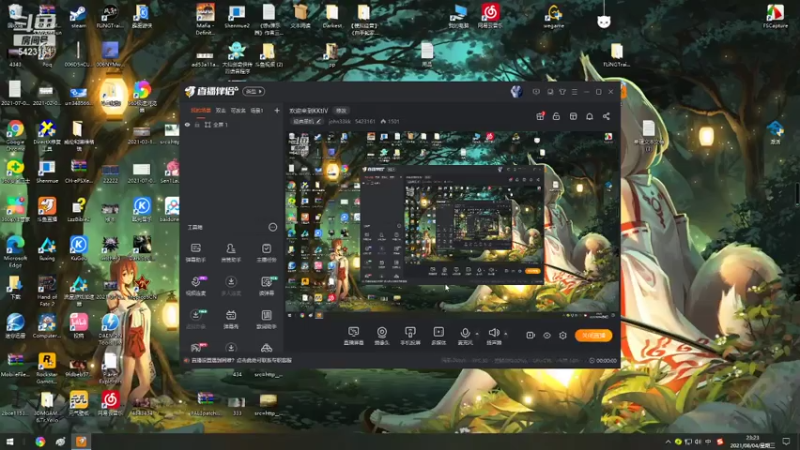Show hidden tray icons chevron
The image size is (800, 450).
pos(668,441)
